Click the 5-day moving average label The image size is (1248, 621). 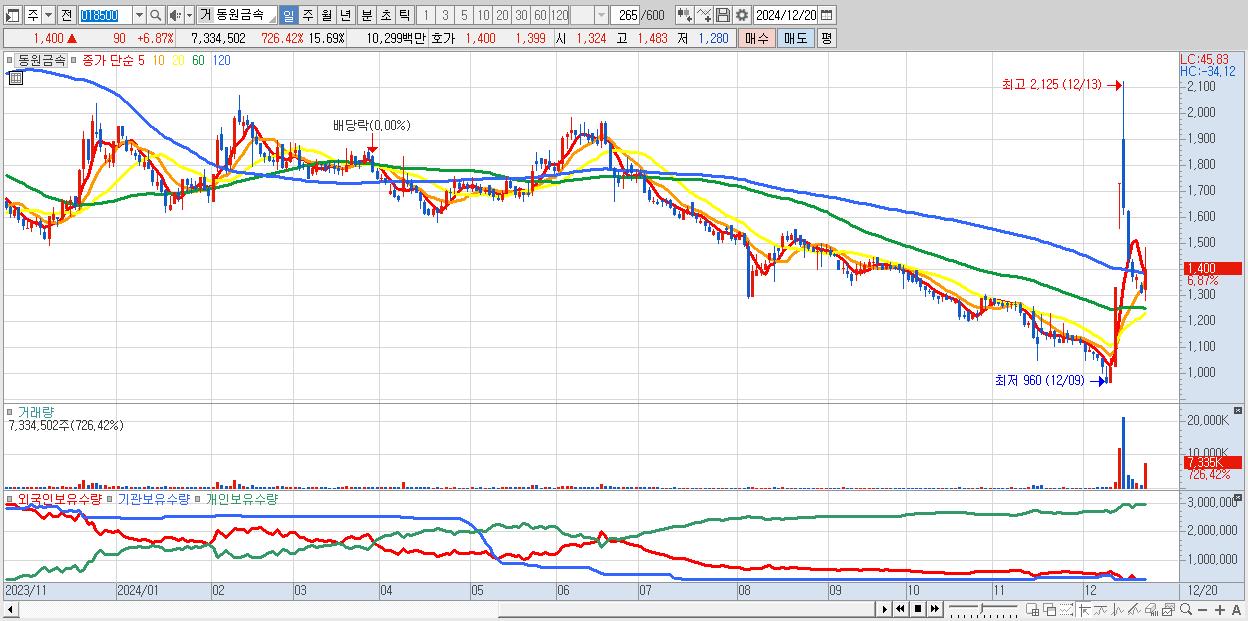pos(141,60)
